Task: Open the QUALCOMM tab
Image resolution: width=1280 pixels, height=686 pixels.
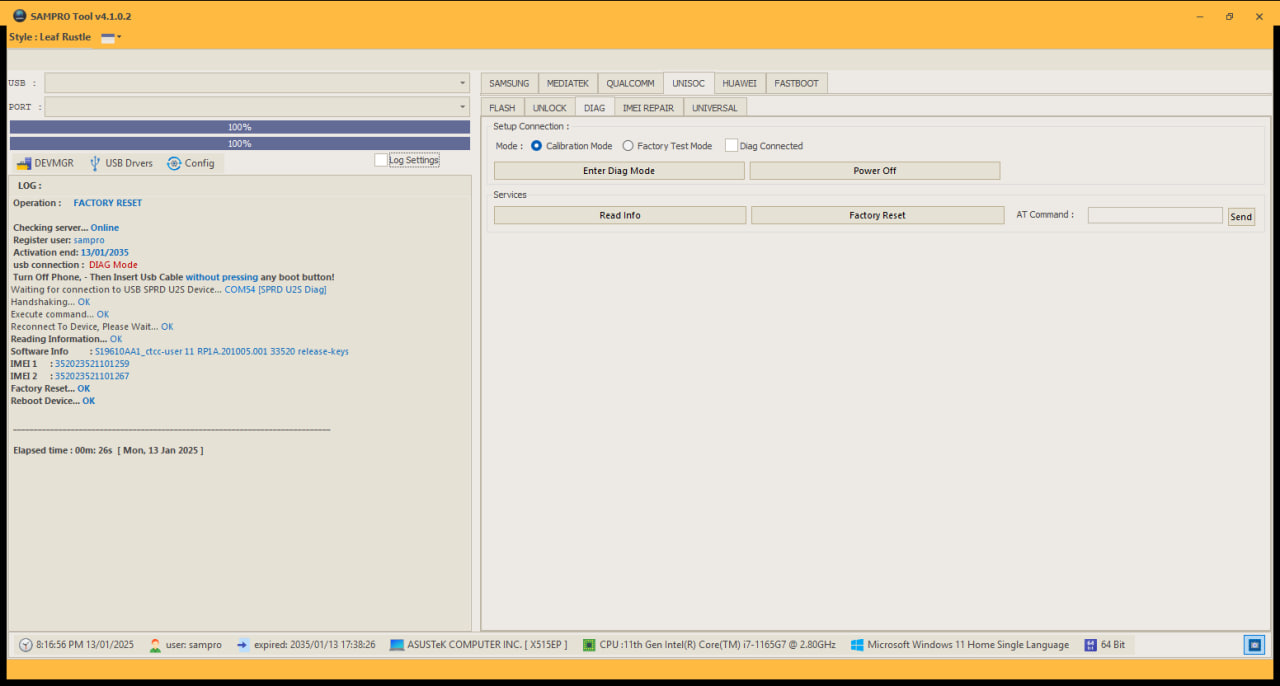Action: (630, 83)
